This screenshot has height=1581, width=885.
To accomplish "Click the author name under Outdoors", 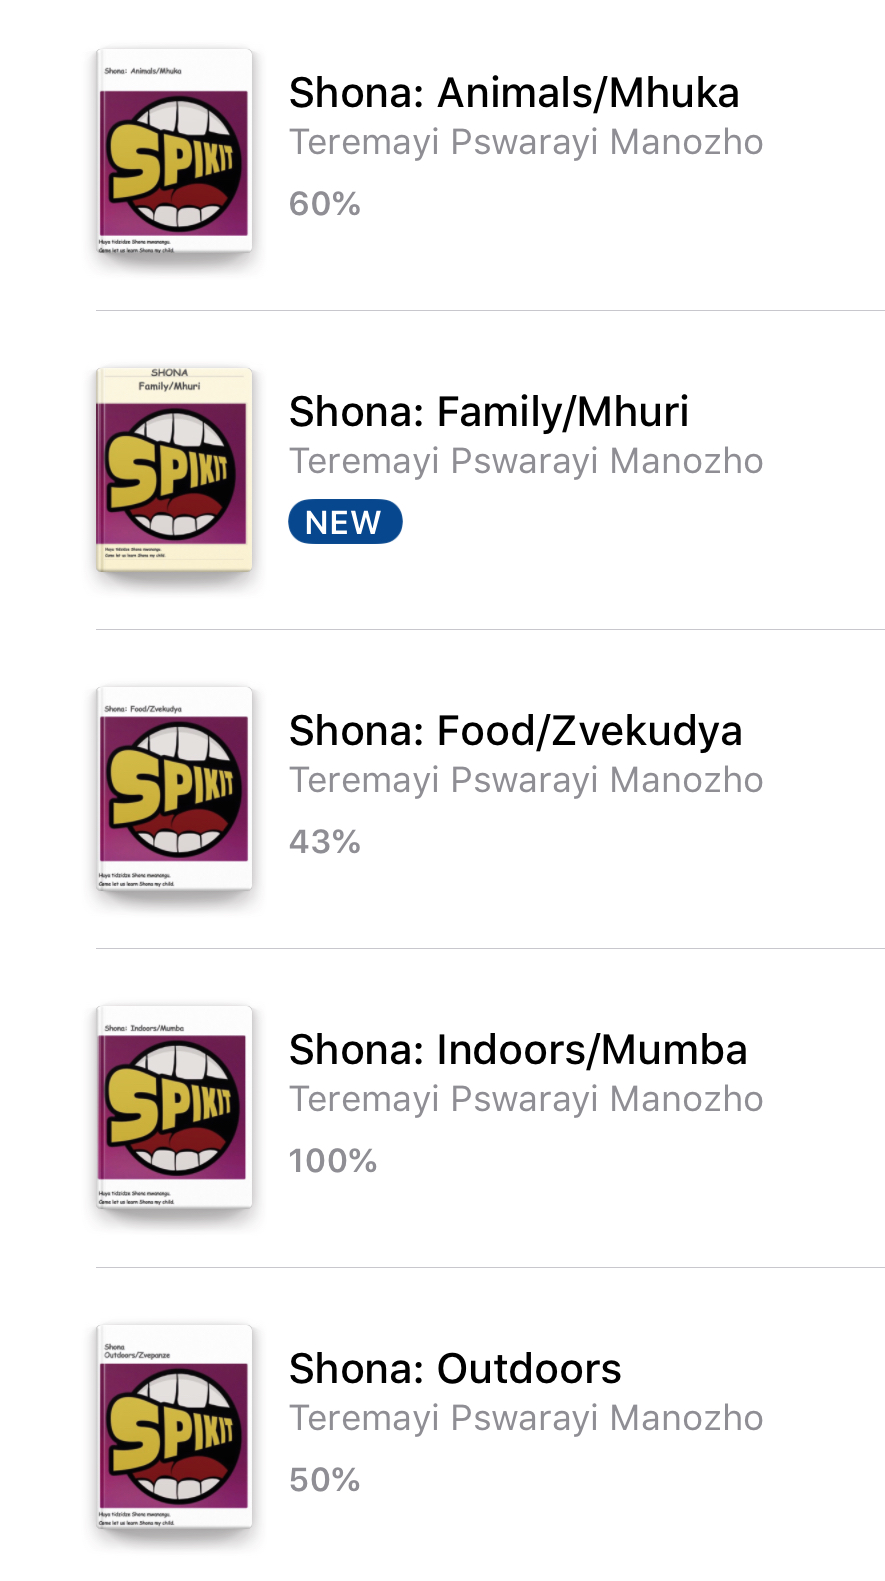I will tap(526, 1419).
